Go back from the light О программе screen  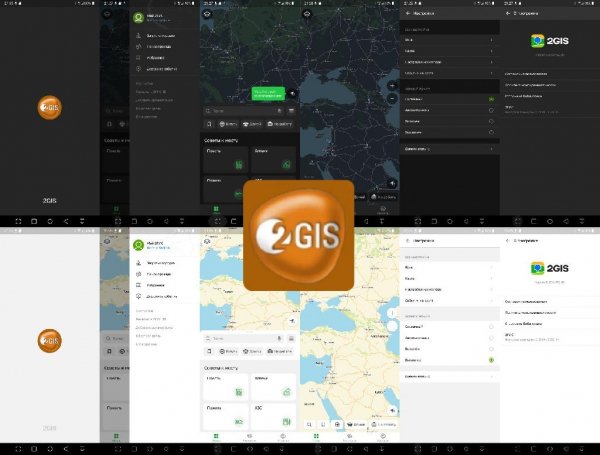(508, 241)
